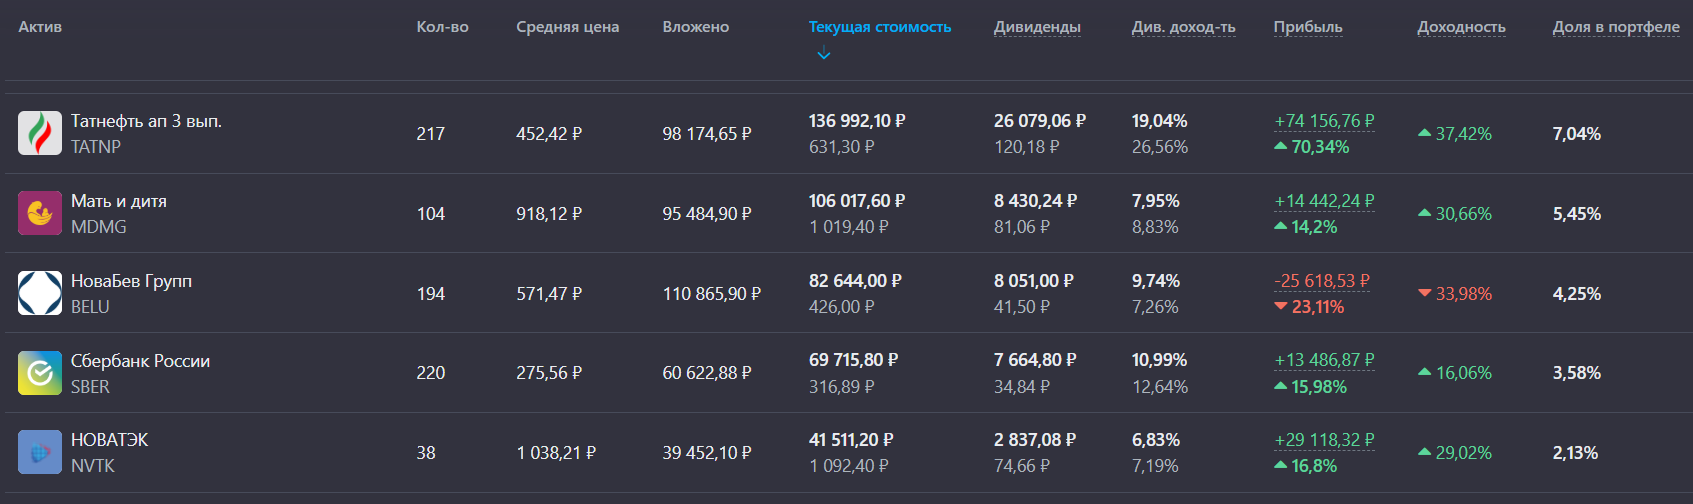Click average price 1 038,21 ₽
Image resolution: width=1693 pixels, height=504 pixels.
click(x=556, y=452)
